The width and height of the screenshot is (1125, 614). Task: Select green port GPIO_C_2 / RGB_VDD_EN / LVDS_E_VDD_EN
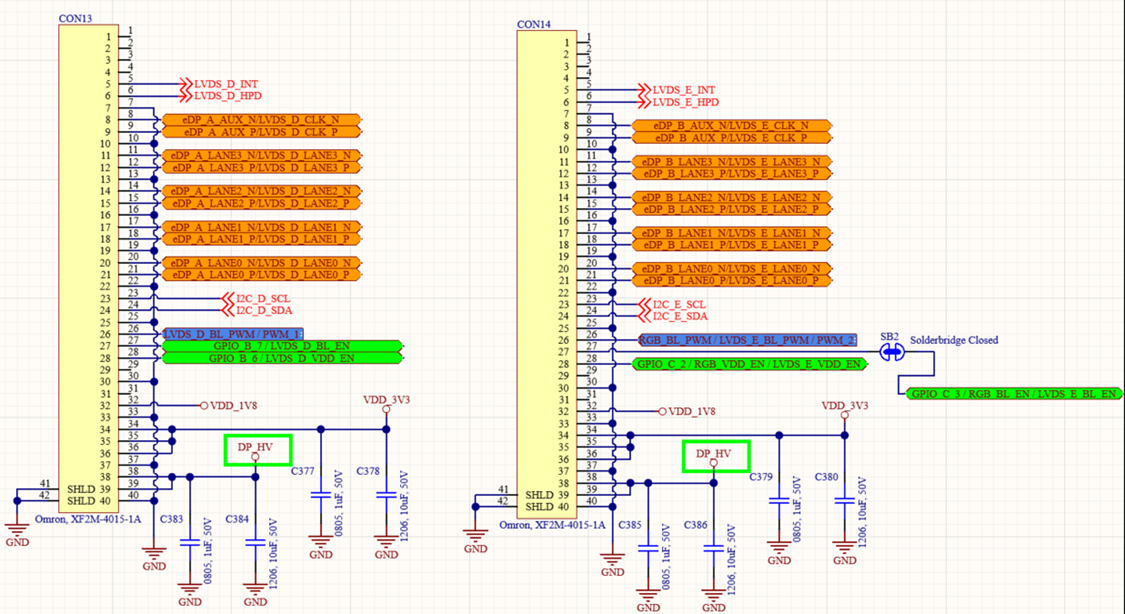750,364
